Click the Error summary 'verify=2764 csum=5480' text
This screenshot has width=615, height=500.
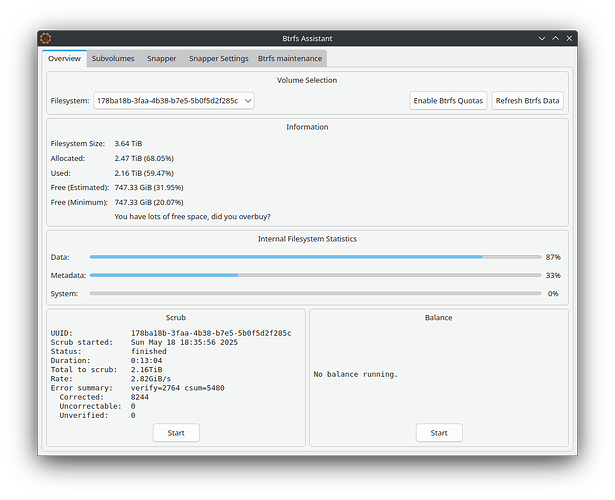tap(178, 388)
